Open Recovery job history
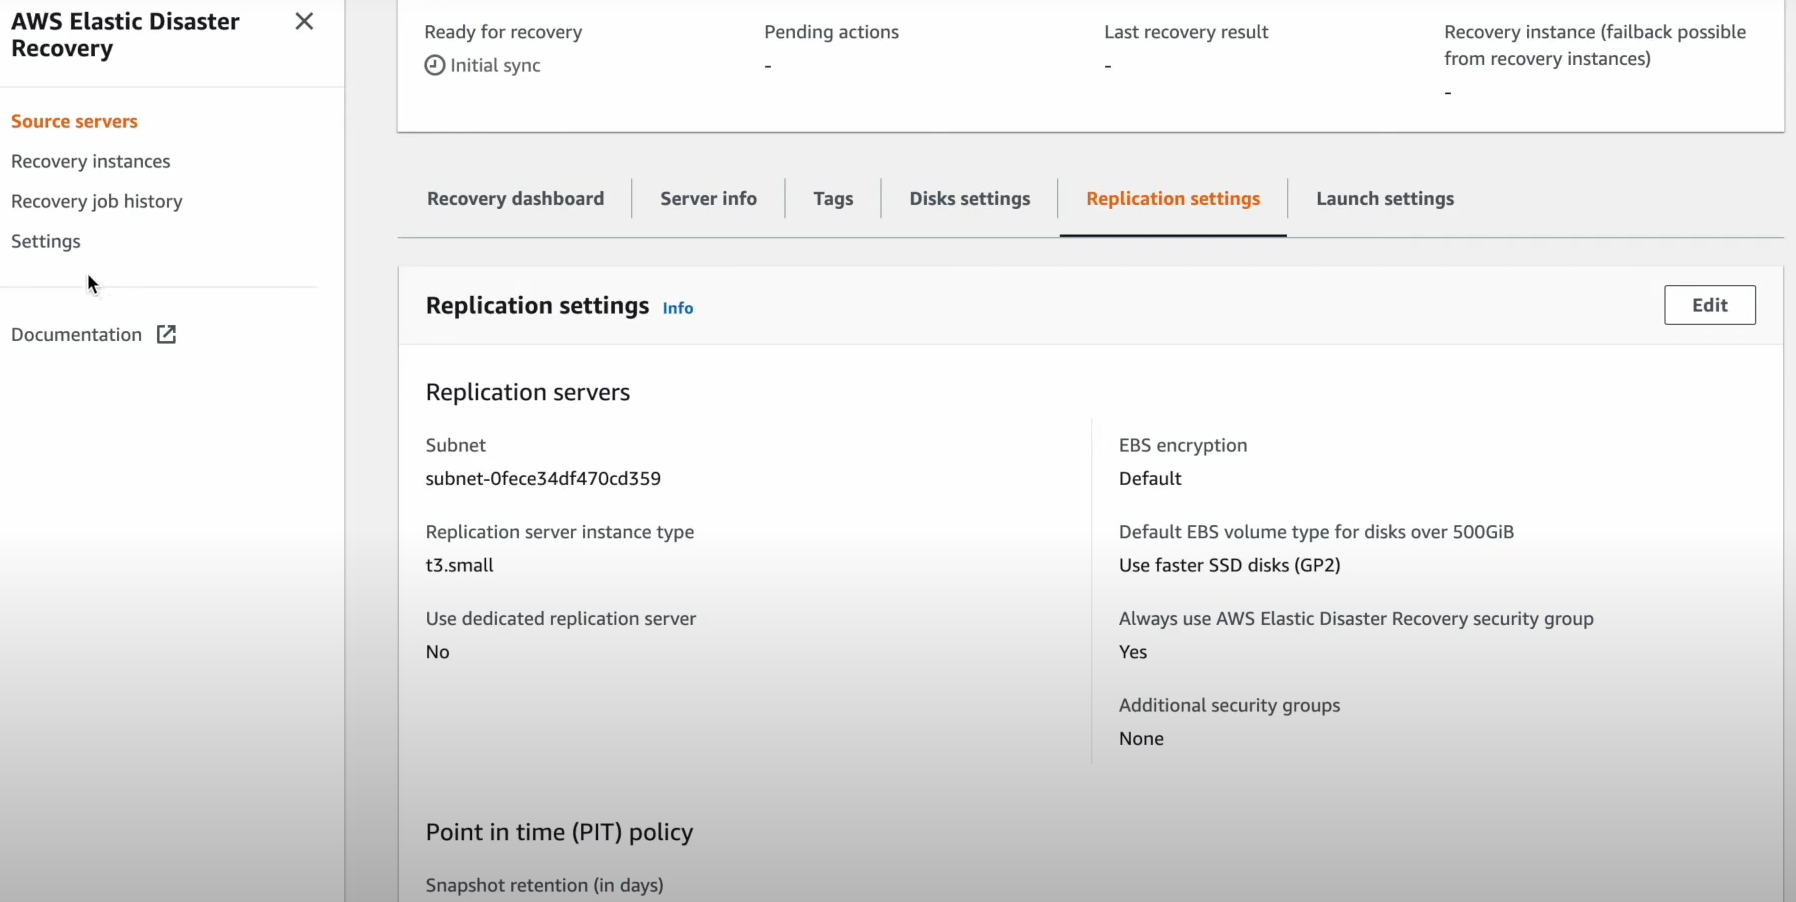Viewport: 1796px width, 902px height. click(x=97, y=201)
